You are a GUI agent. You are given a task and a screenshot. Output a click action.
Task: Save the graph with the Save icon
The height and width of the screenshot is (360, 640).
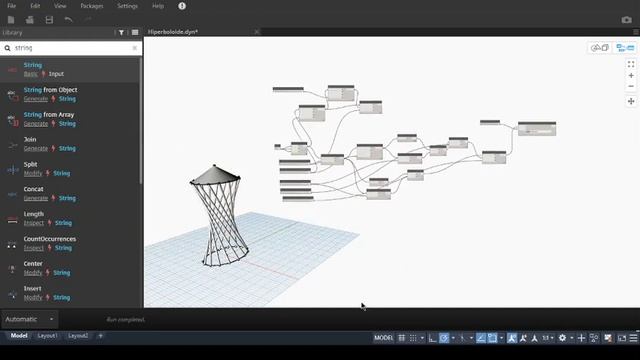tap(49, 20)
